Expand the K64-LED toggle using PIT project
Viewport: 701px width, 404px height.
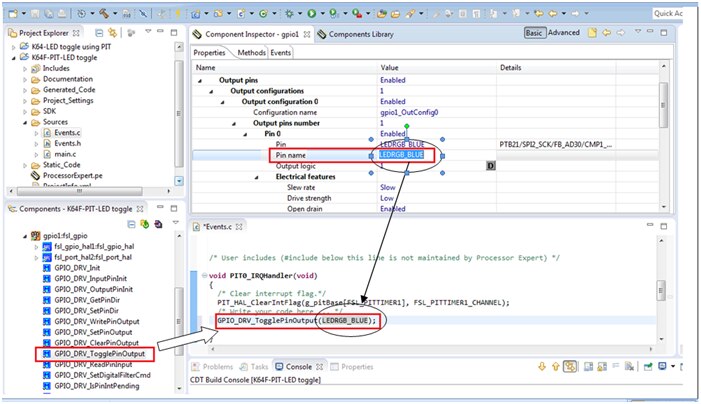coord(13,47)
